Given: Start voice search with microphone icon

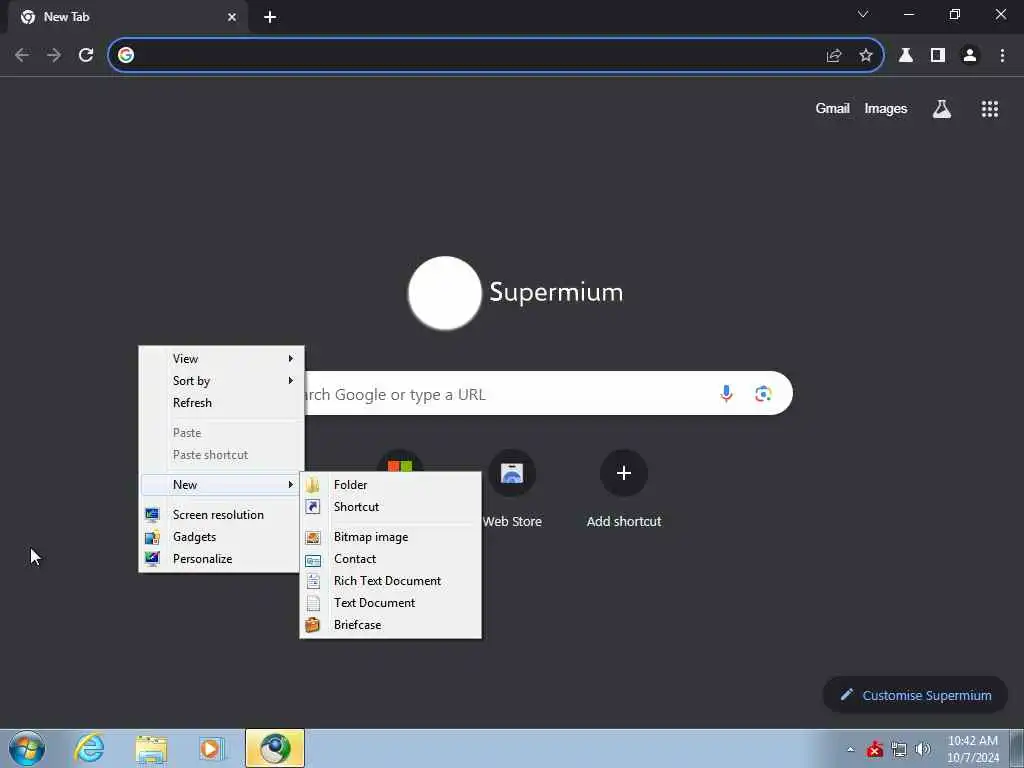Looking at the screenshot, I should tap(726, 394).
